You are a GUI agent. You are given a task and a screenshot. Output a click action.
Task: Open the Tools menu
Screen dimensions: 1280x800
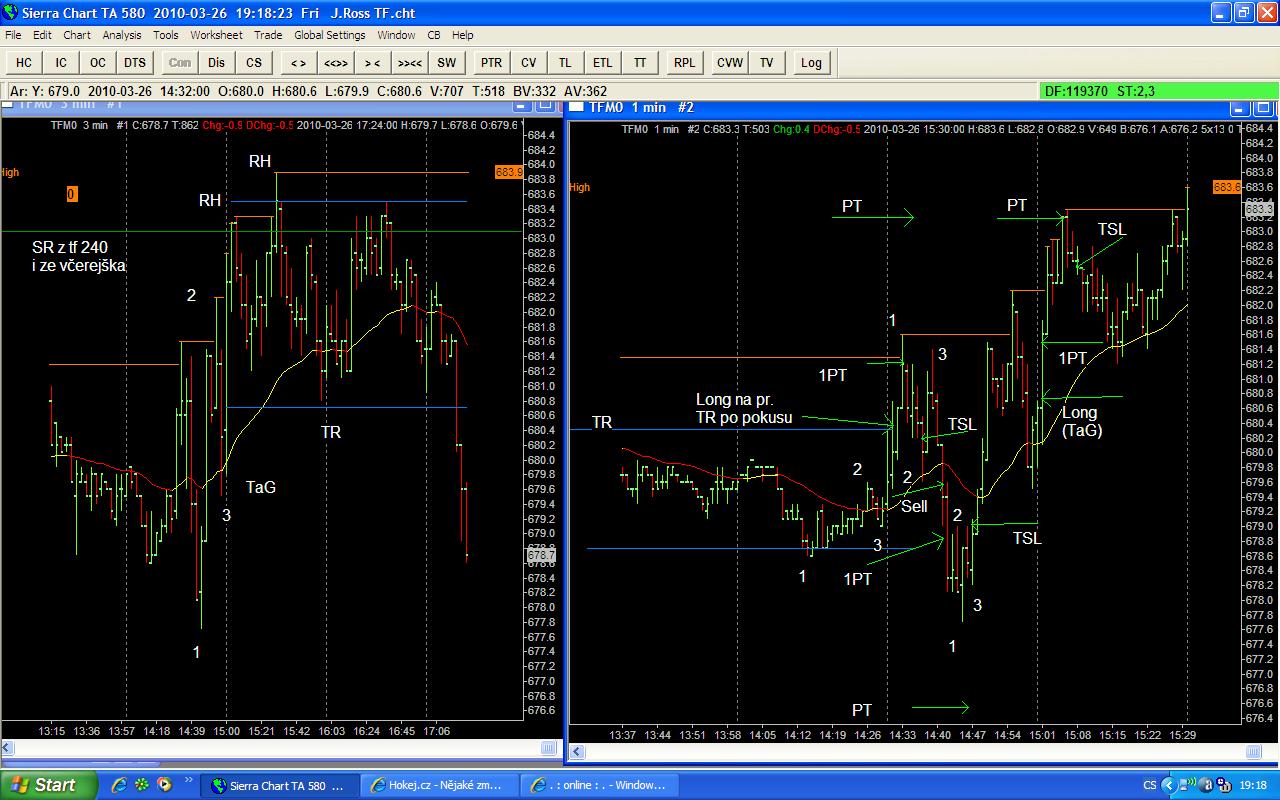coord(166,35)
